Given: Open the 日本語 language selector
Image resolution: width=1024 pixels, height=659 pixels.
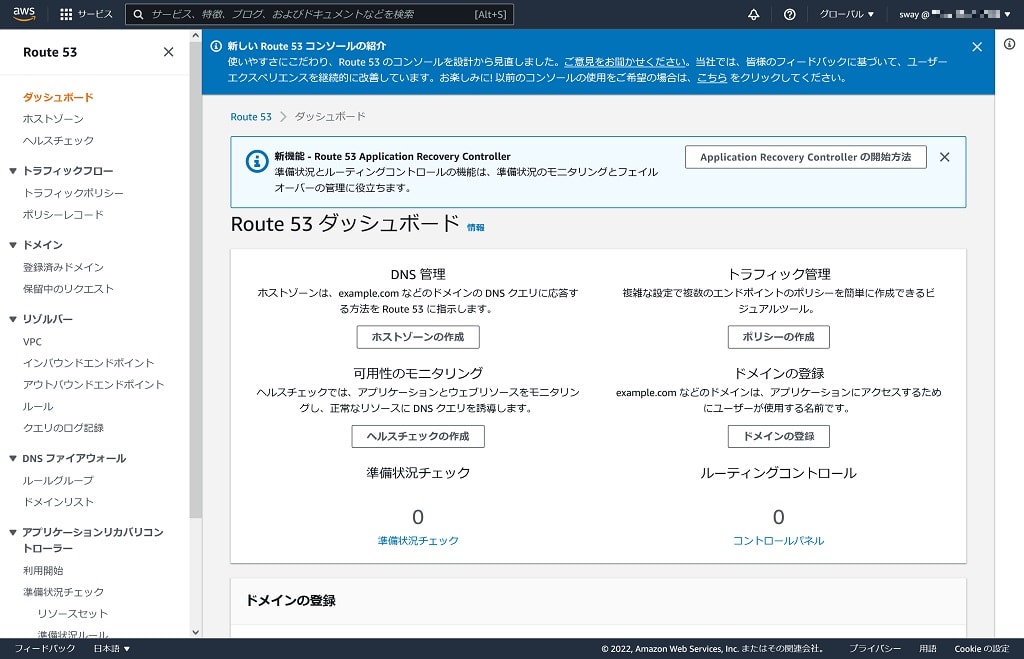Looking at the screenshot, I should 112,649.
